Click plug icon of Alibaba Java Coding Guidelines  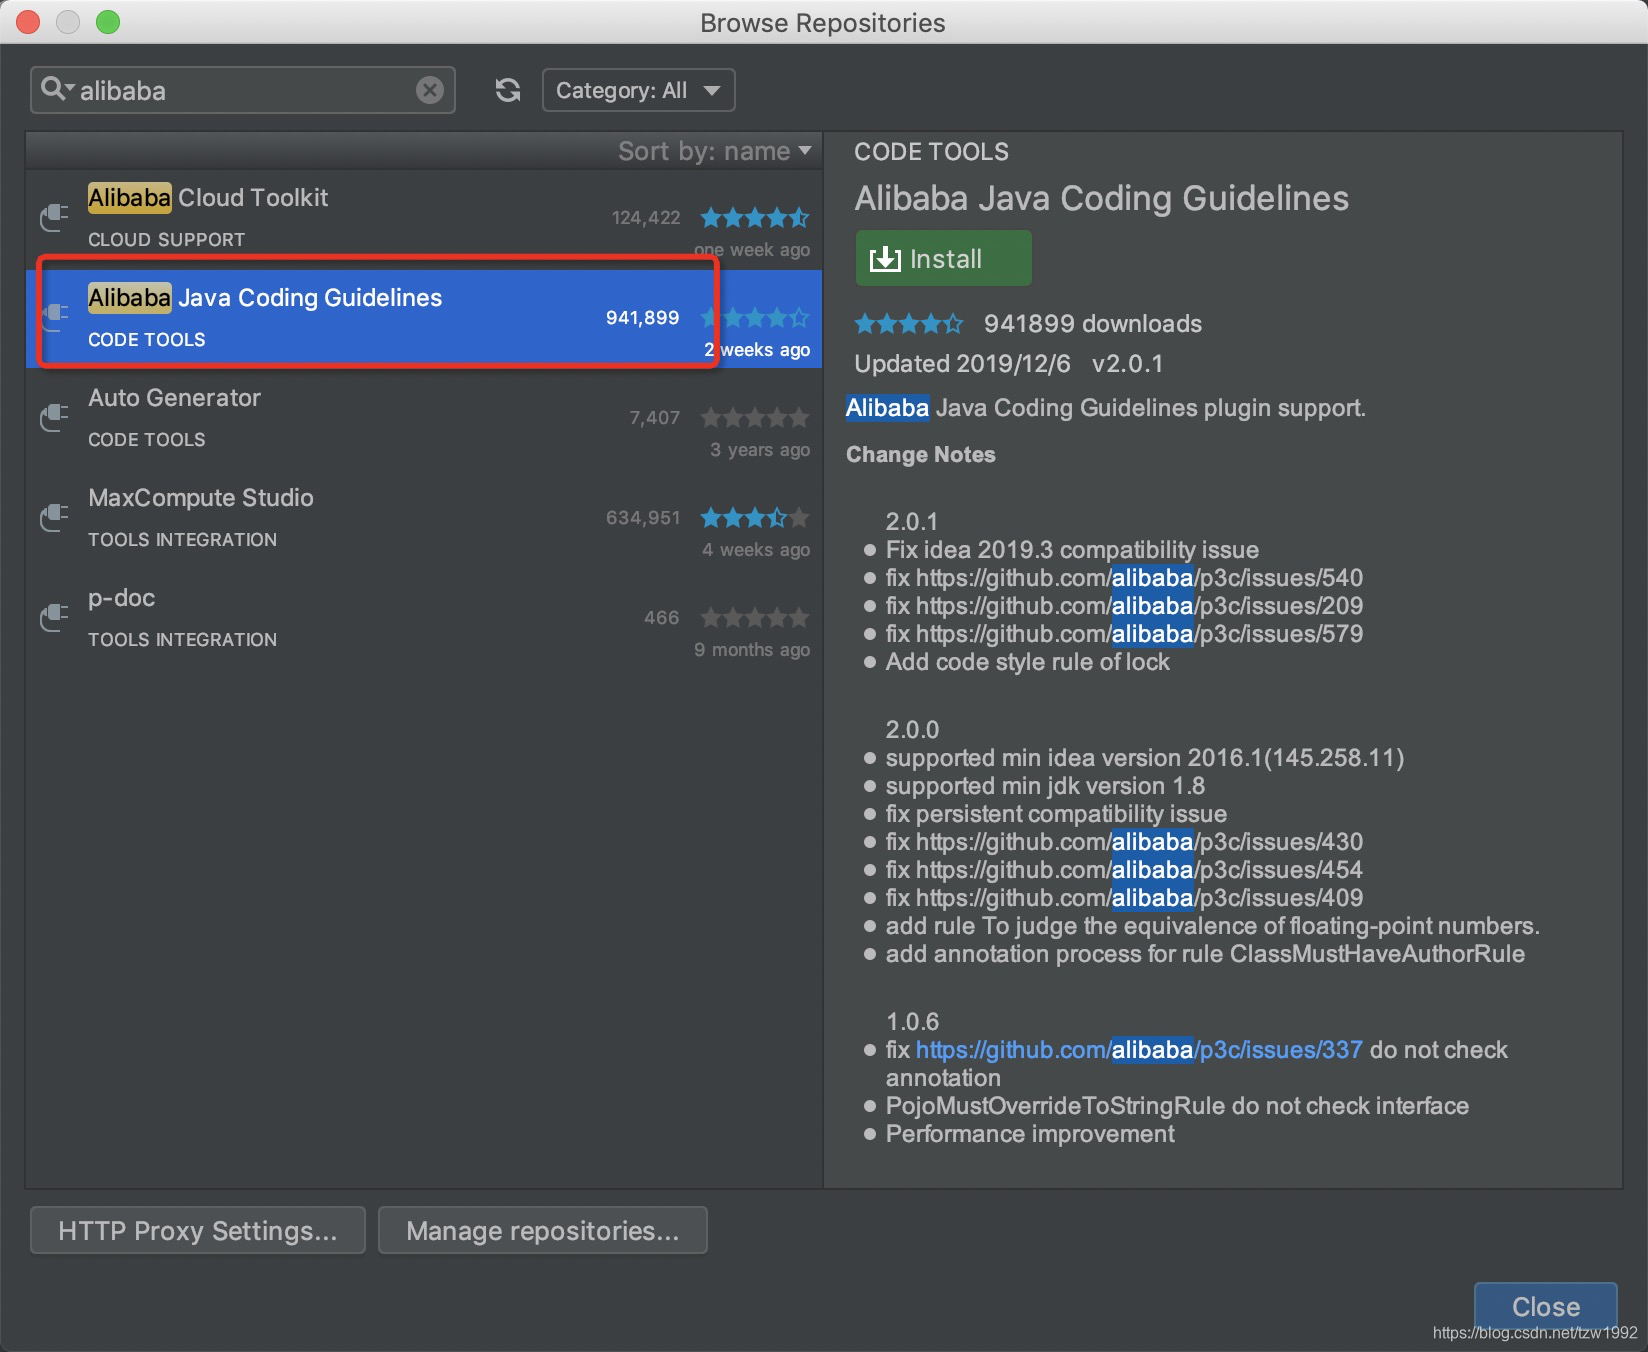point(54,317)
